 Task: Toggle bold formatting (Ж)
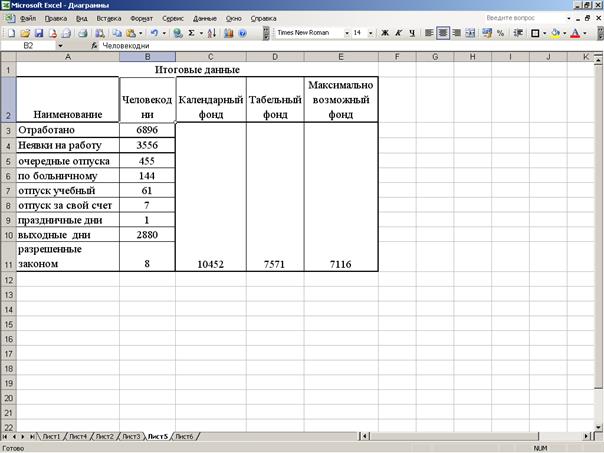(x=385, y=33)
